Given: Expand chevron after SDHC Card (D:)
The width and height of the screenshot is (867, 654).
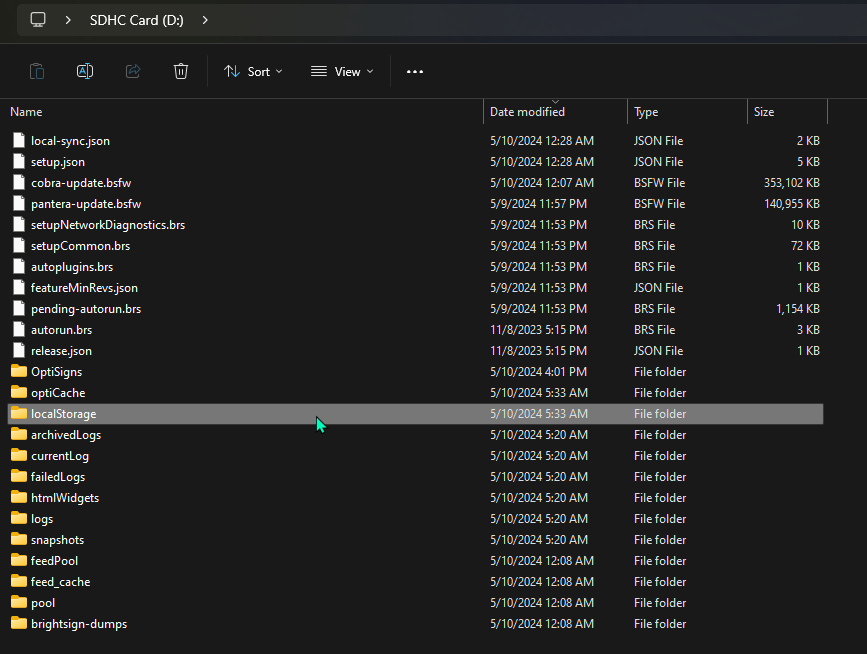Looking at the screenshot, I should click(205, 20).
